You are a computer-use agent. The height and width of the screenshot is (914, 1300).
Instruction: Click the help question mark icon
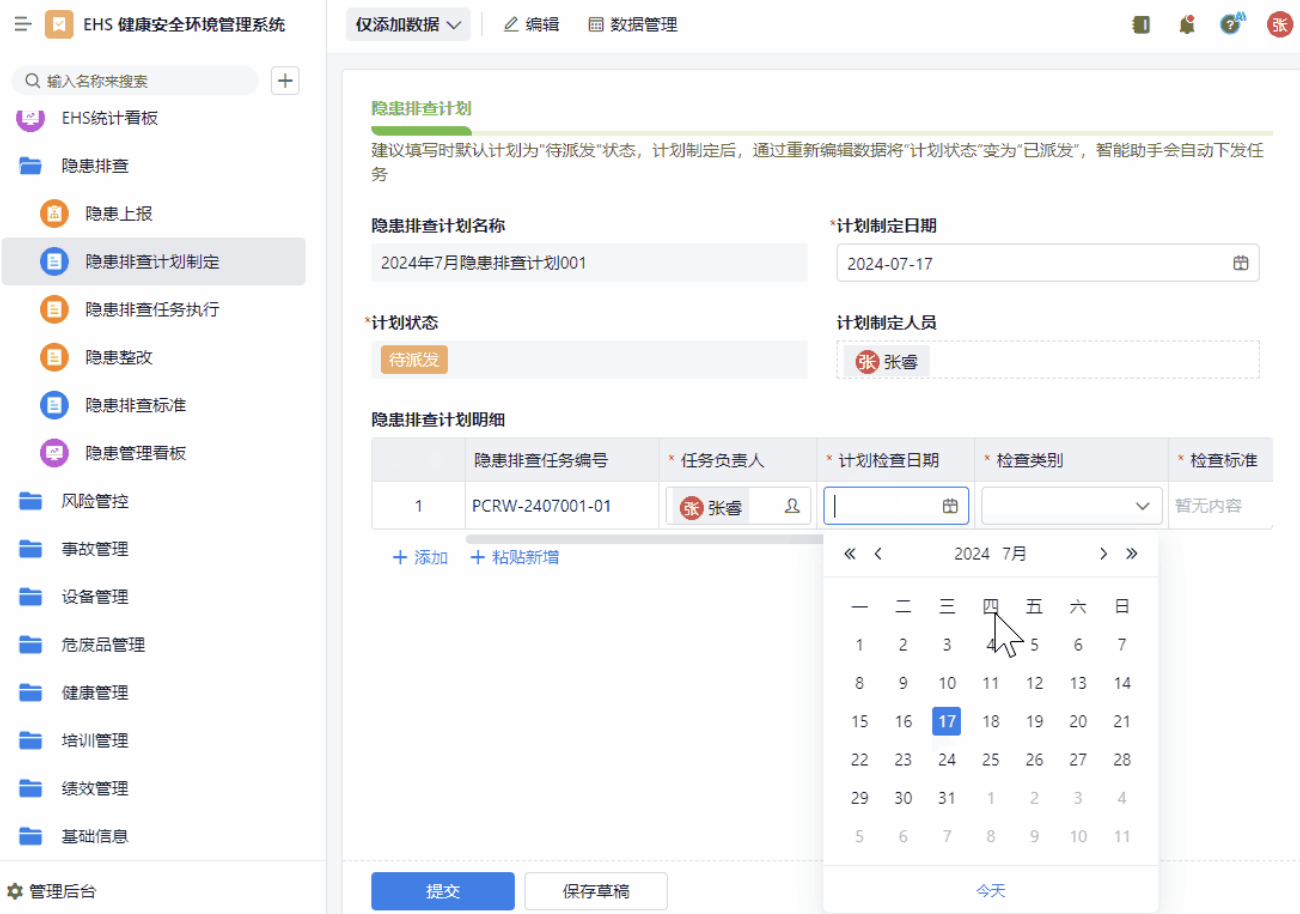1230,25
